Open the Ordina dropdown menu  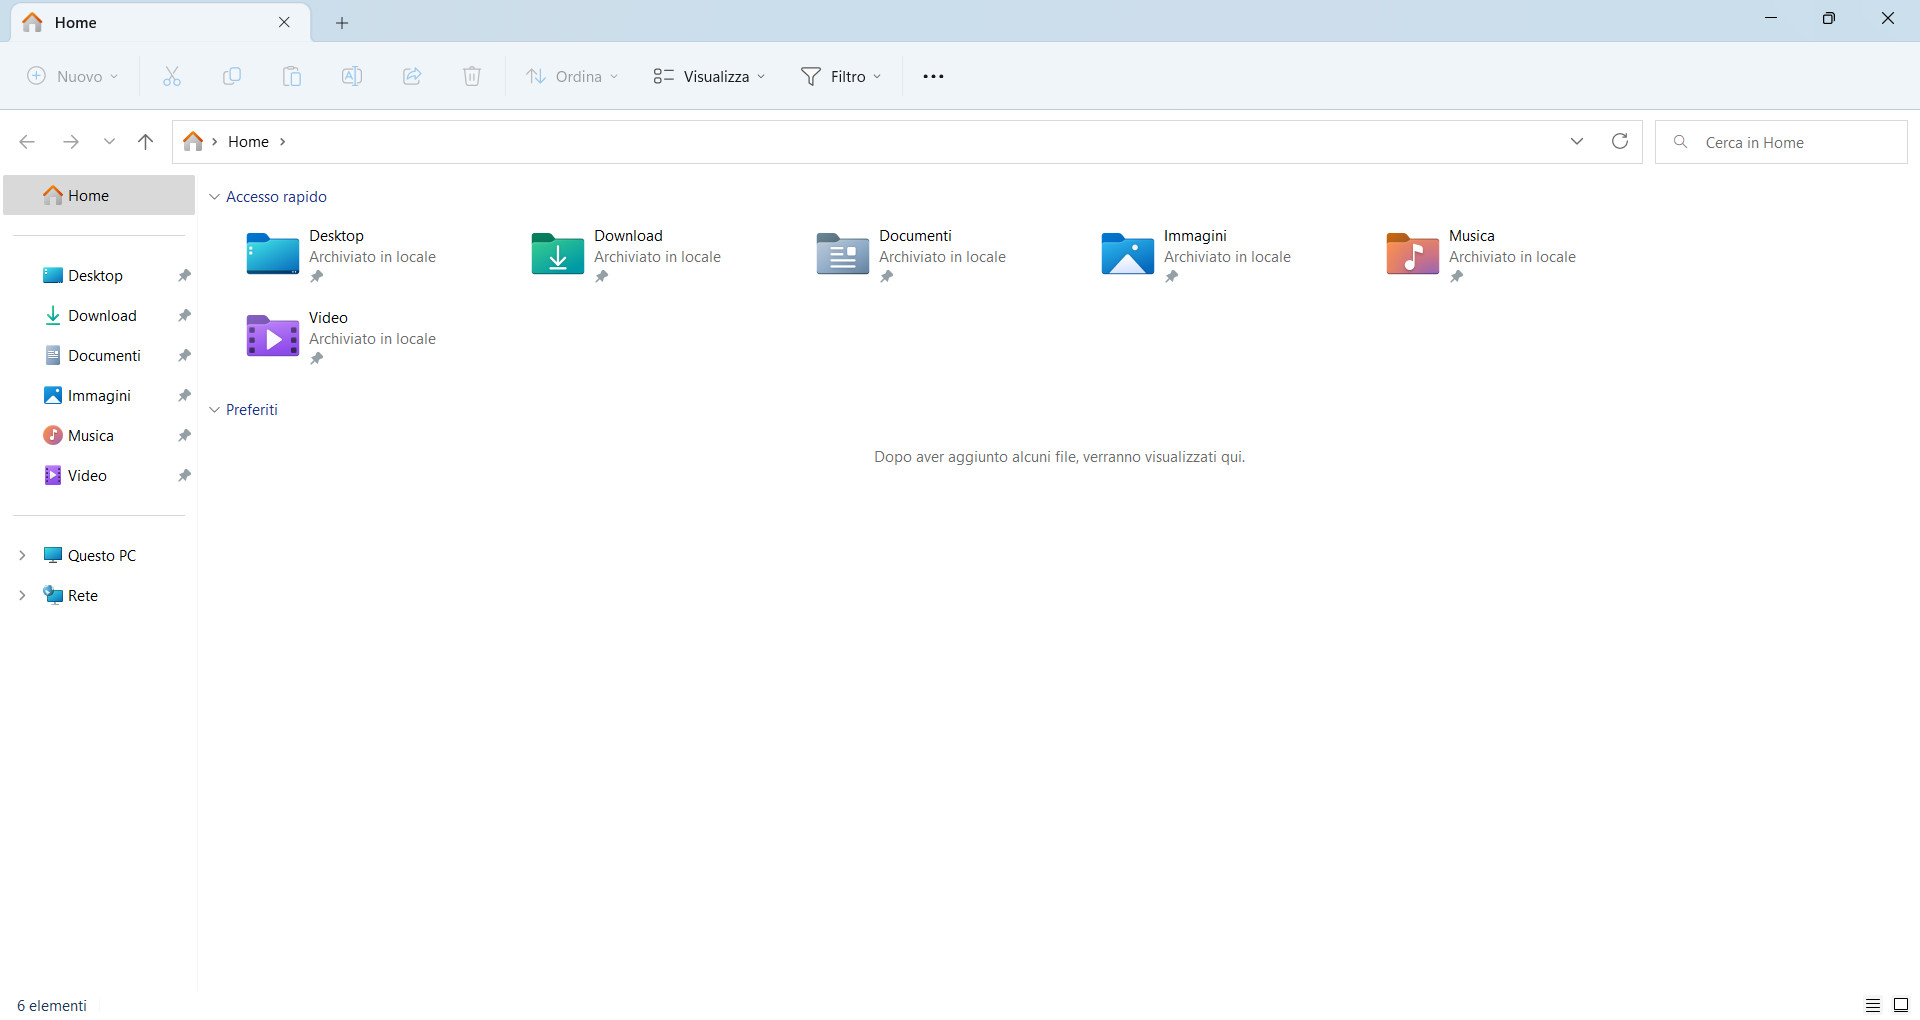pos(572,76)
